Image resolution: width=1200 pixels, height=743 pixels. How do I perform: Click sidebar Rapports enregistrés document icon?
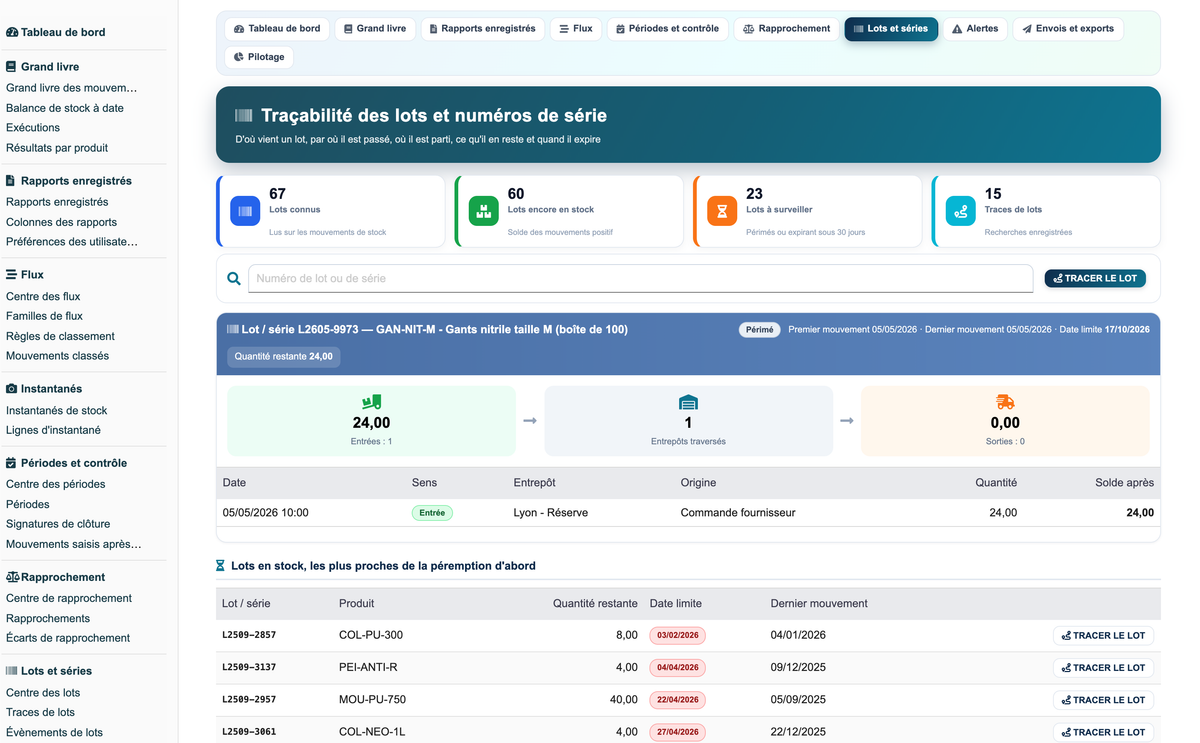pyautogui.click(x=11, y=181)
